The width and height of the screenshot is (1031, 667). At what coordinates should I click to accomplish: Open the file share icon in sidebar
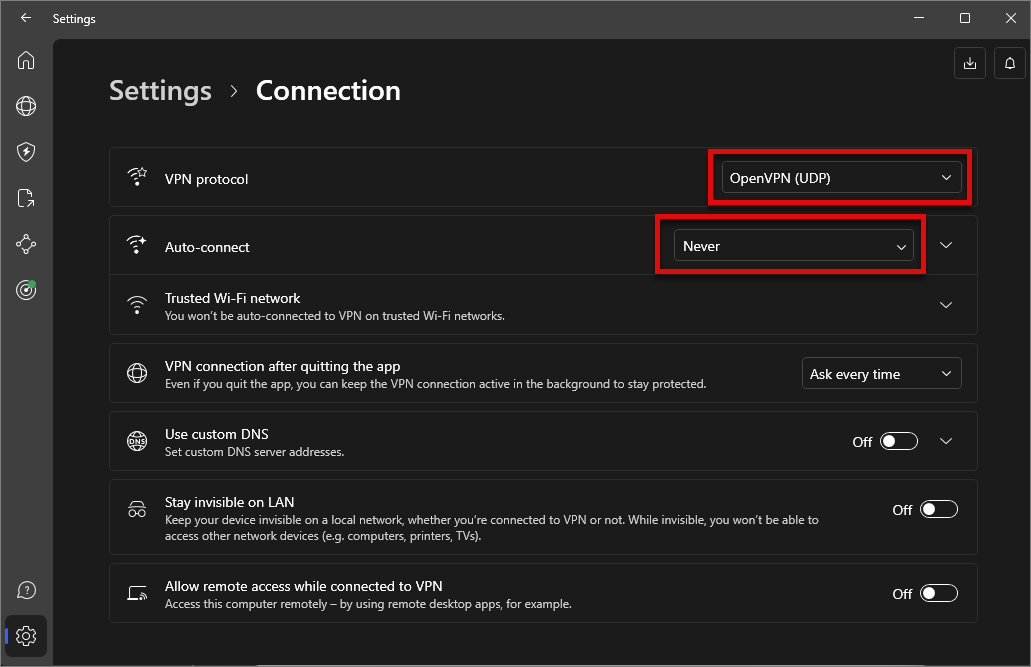[26, 198]
